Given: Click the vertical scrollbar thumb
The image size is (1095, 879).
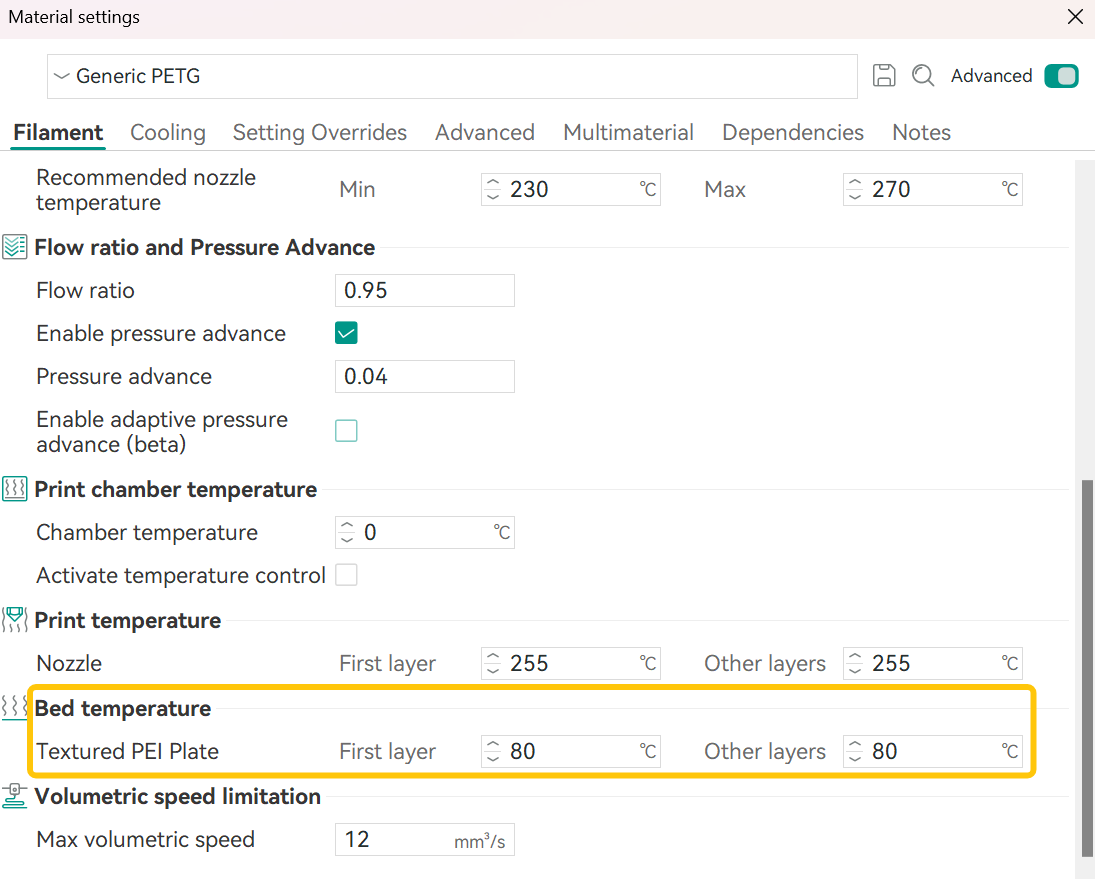Looking at the screenshot, I should pyautogui.click(x=1086, y=665).
